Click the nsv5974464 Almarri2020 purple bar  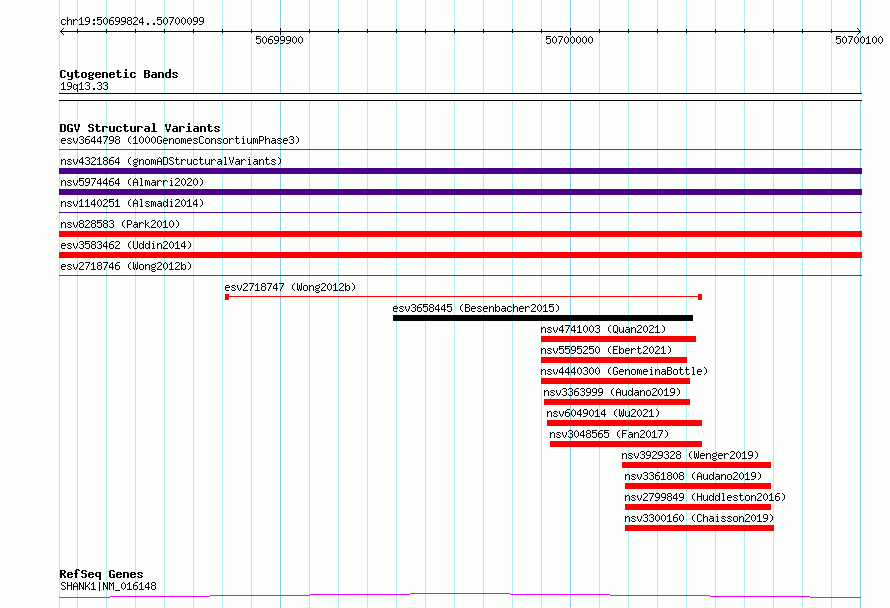460,192
